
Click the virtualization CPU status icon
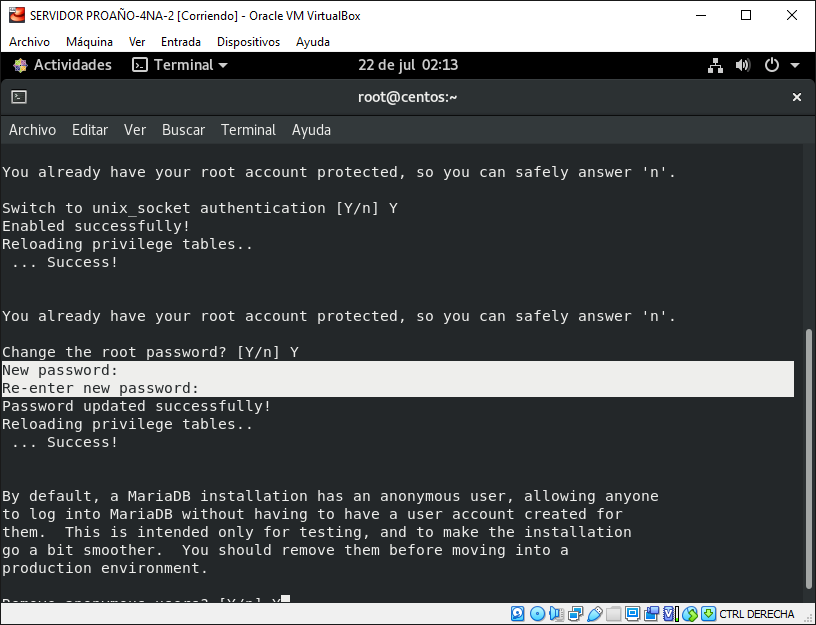point(671,614)
